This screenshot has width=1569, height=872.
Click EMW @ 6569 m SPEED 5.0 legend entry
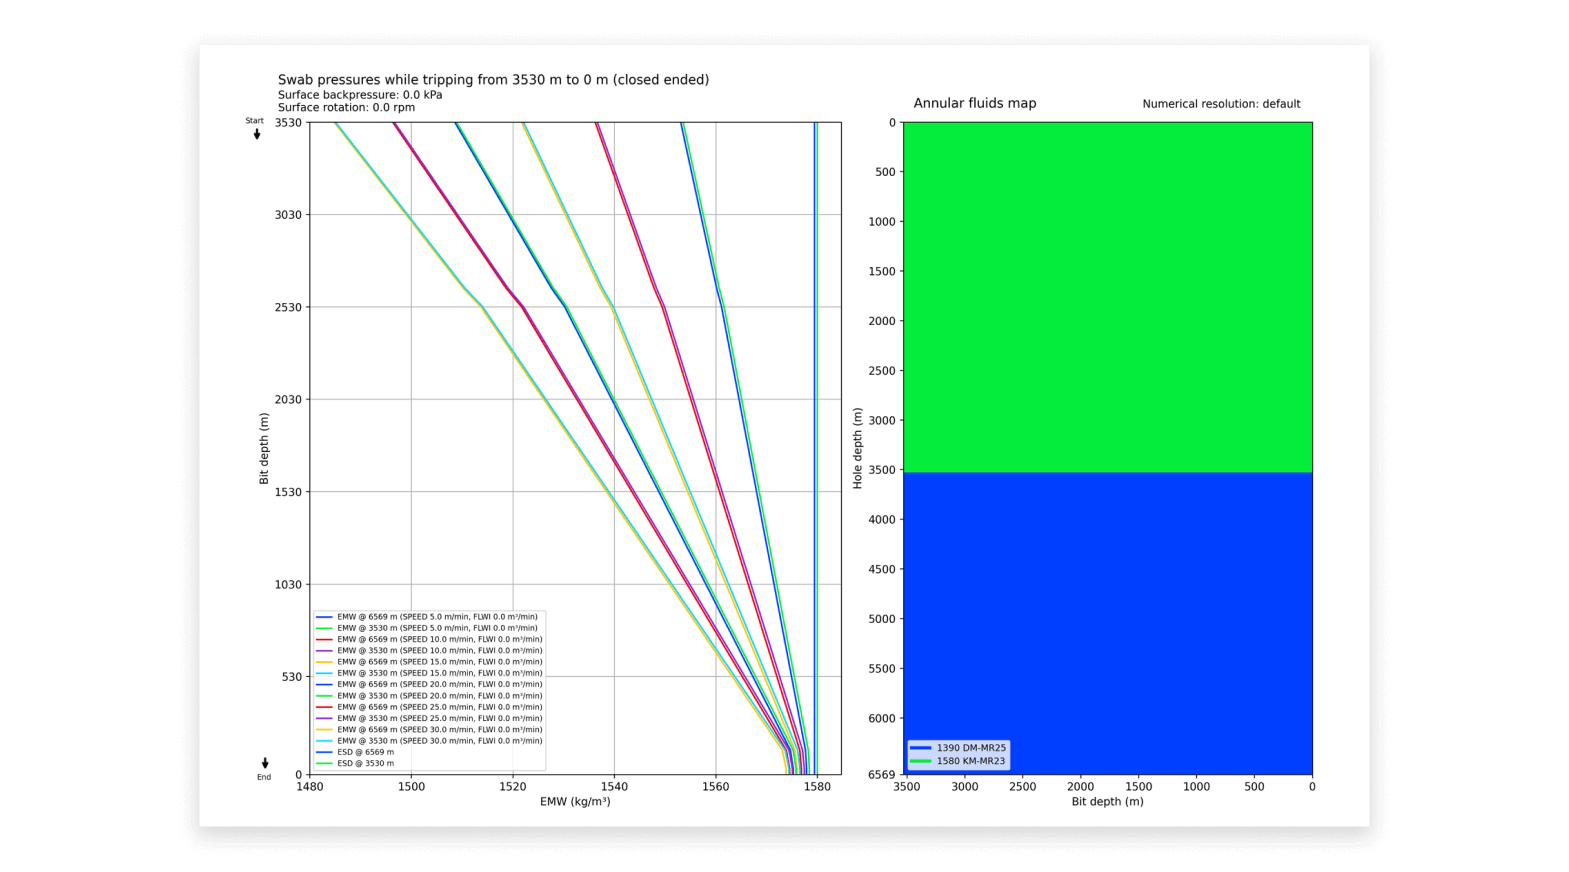[436, 617]
